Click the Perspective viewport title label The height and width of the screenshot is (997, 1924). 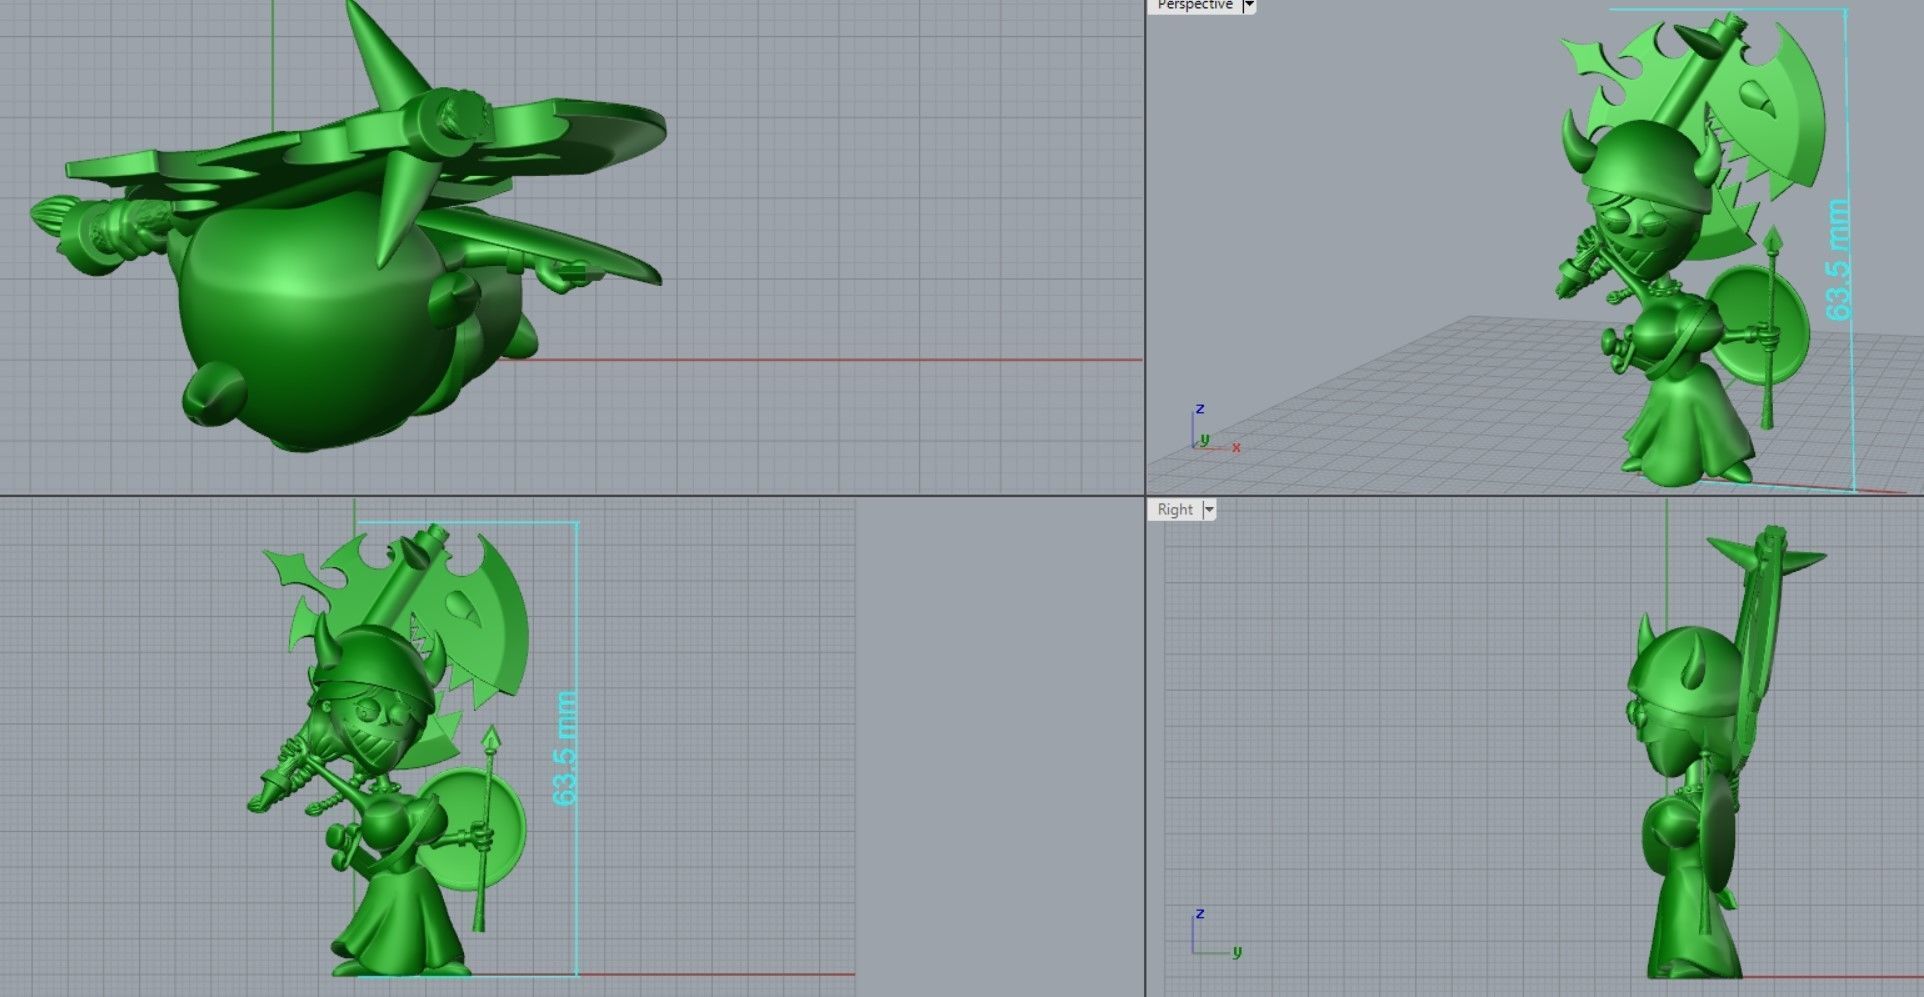(x=1194, y=5)
